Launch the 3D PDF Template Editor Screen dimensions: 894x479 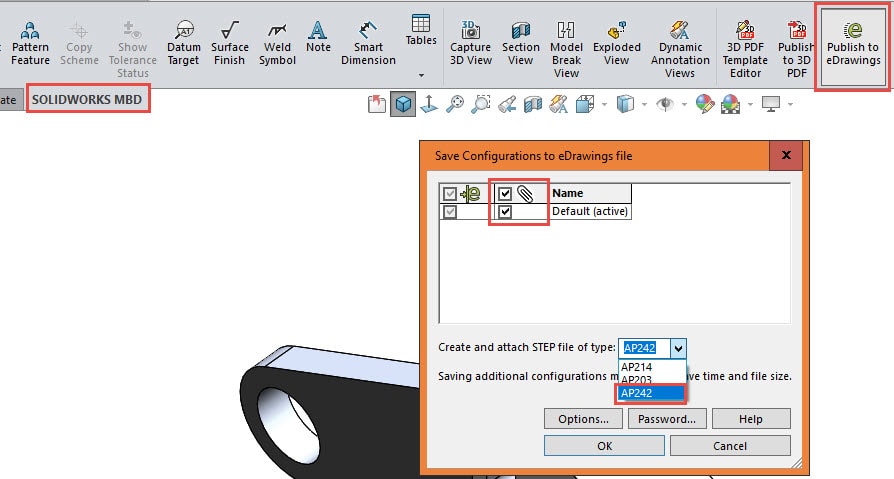pyautogui.click(x=745, y=50)
